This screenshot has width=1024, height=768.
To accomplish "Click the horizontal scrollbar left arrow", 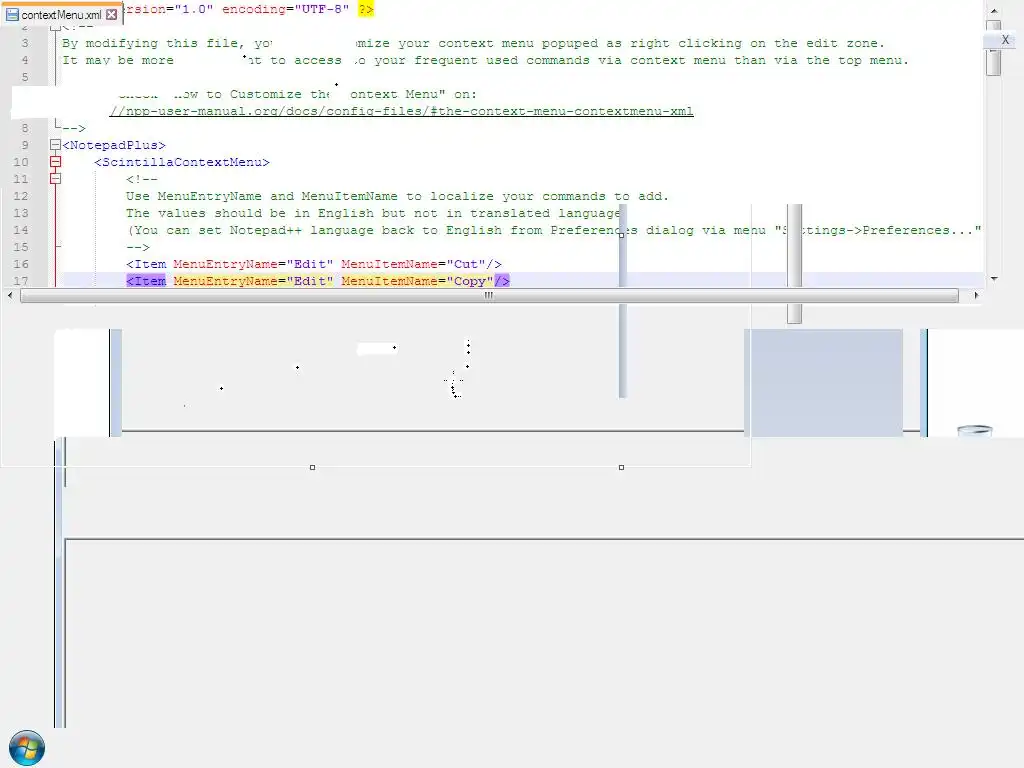I will point(10,295).
